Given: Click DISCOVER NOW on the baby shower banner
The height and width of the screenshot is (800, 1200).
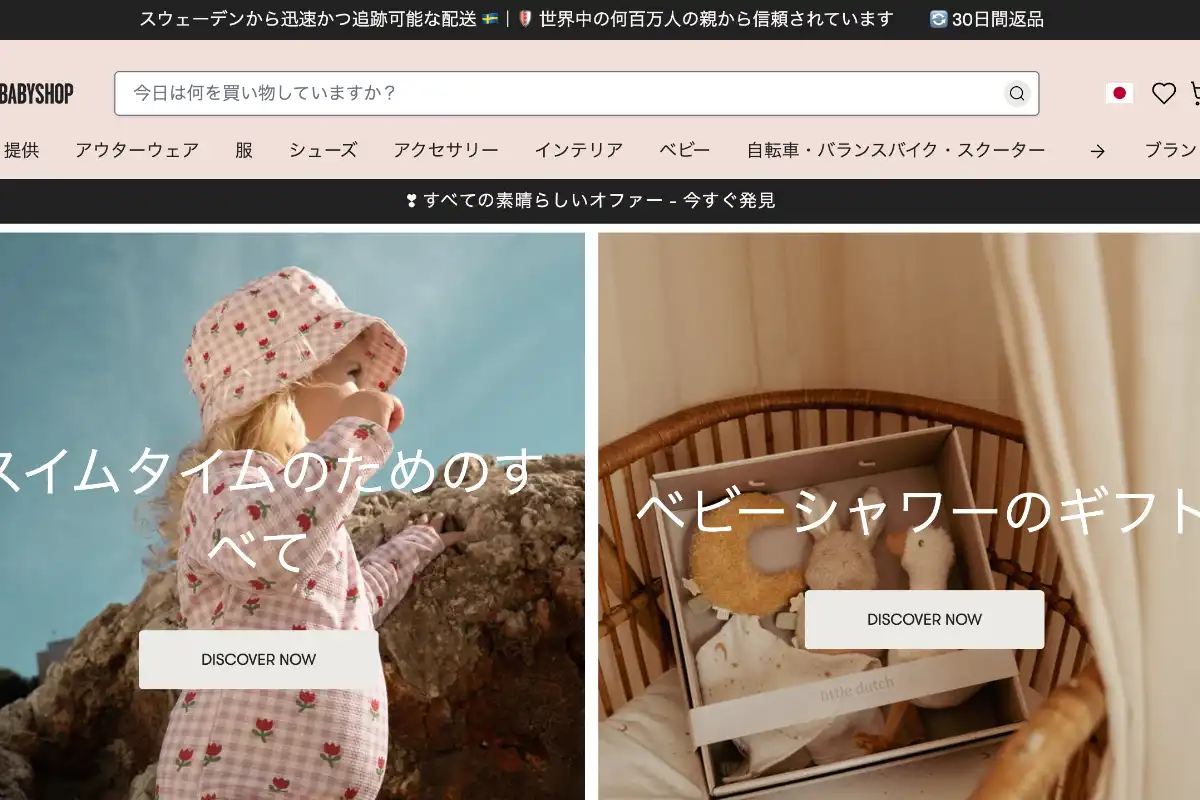Looking at the screenshot, I should 924,619.
